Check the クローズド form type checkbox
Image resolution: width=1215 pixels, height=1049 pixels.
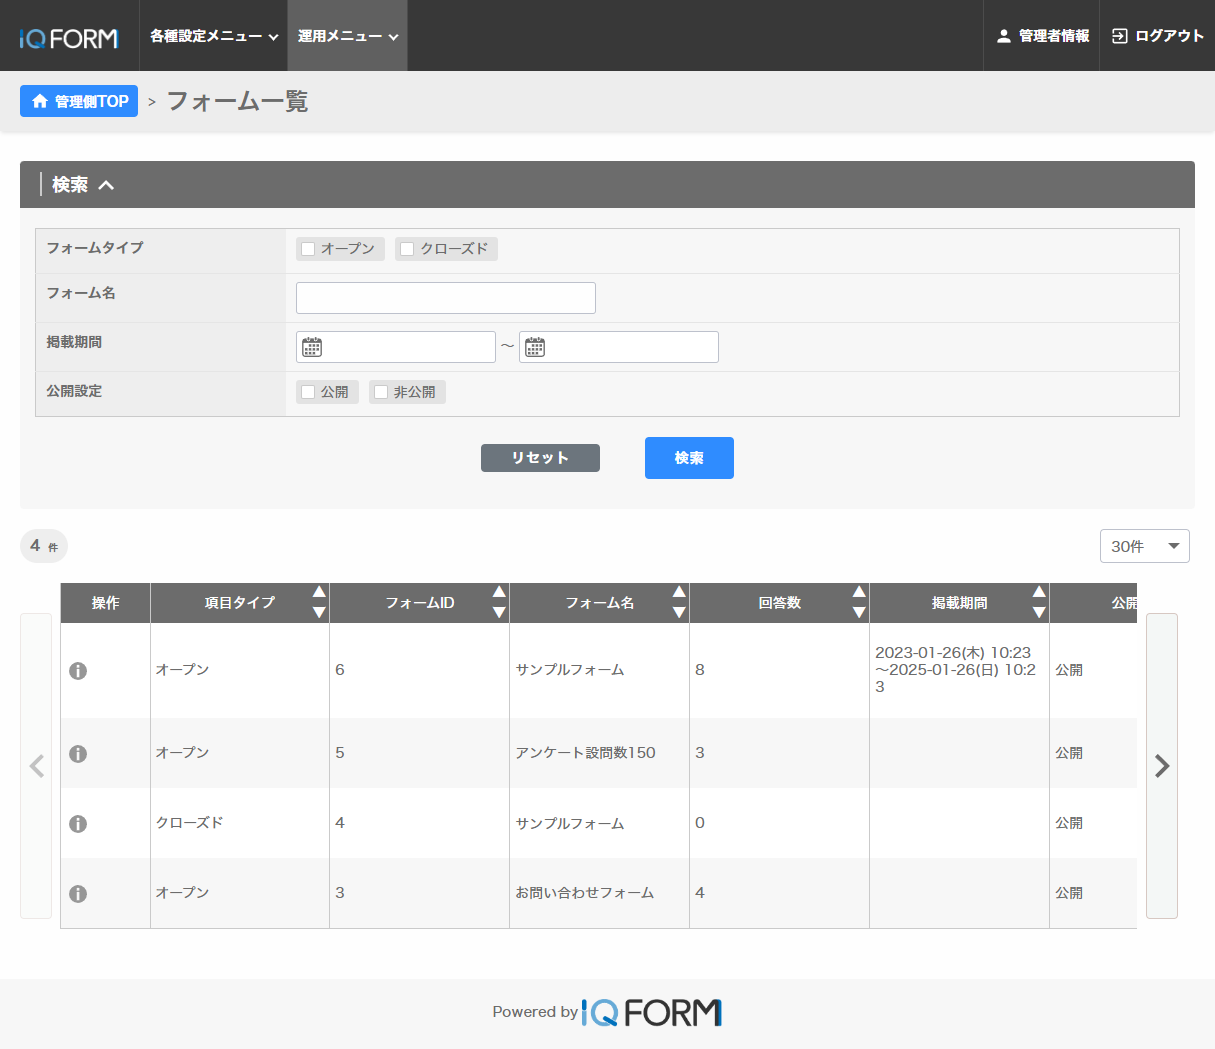point(408,249)
